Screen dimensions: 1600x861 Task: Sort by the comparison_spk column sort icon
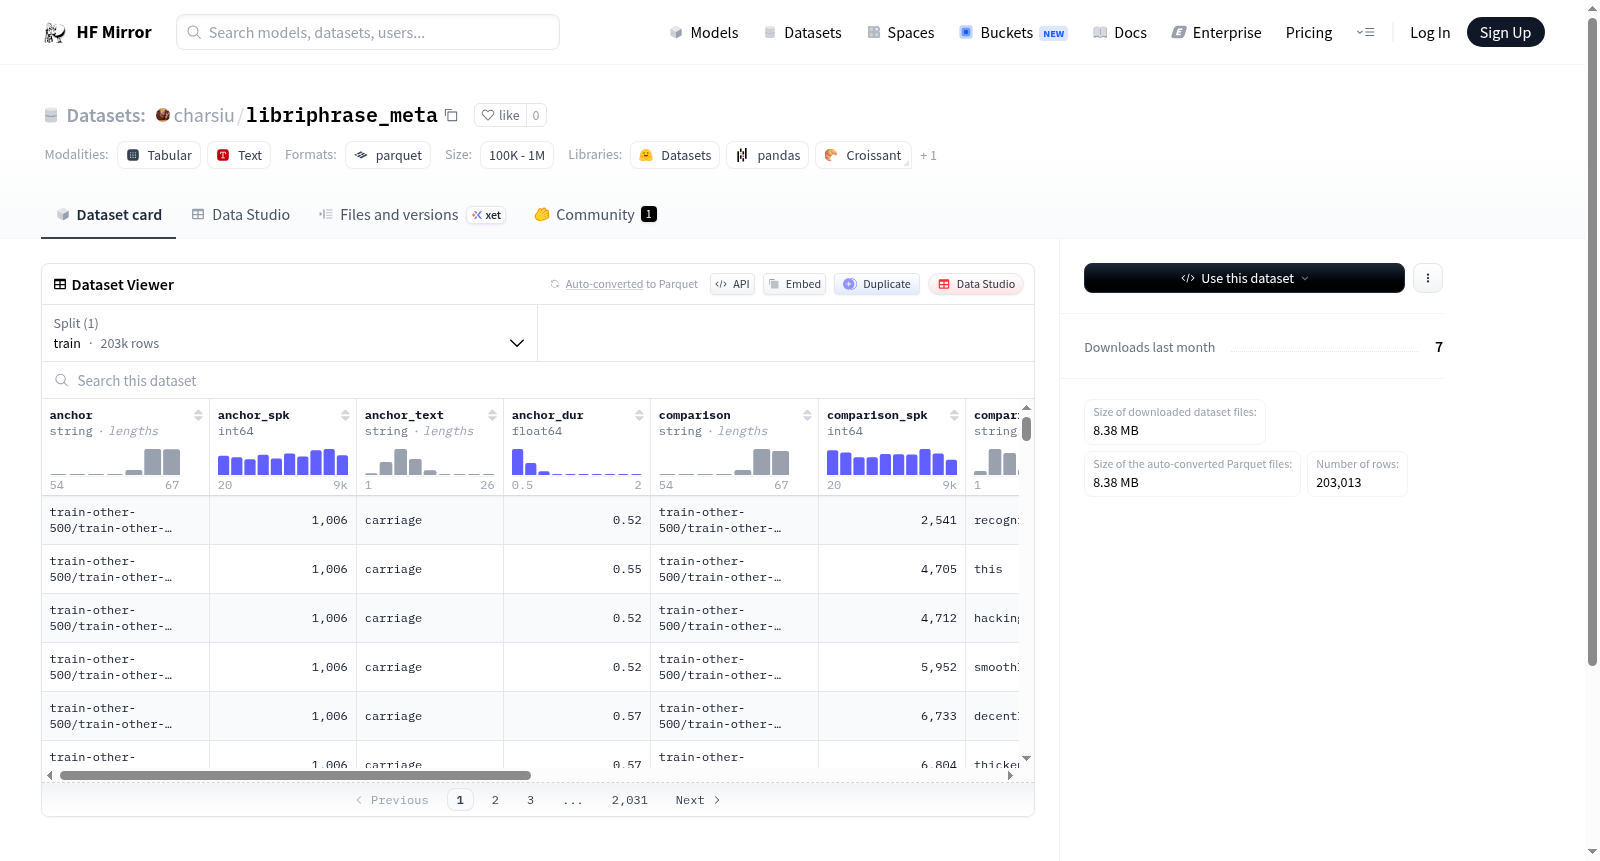pyautogui.click(x=954, y=415)
